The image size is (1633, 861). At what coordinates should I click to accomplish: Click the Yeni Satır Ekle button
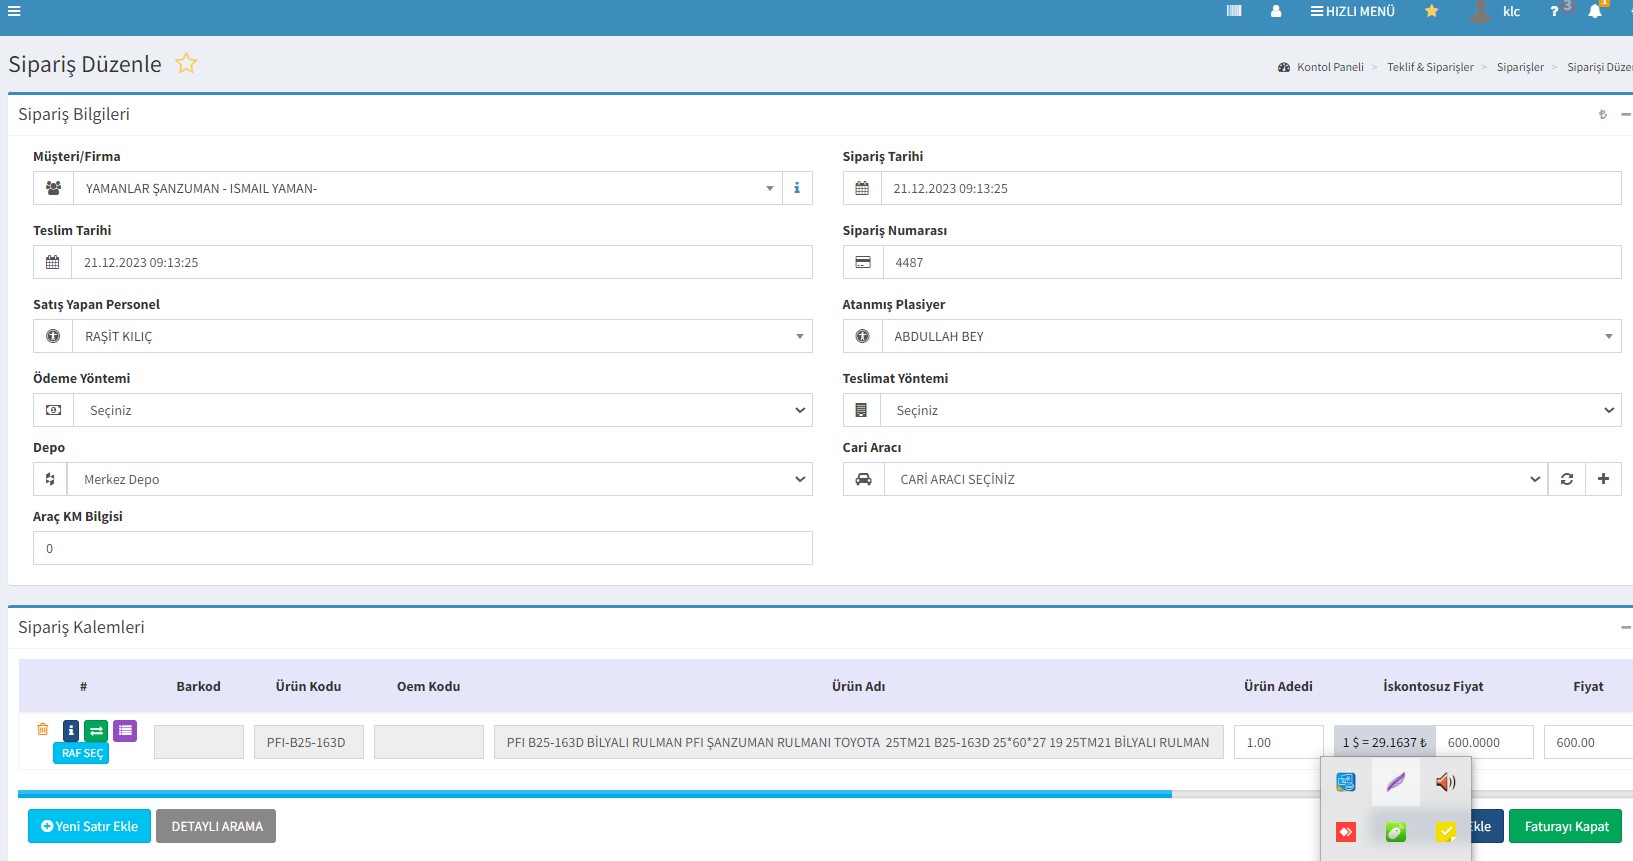[x=90, y=826]
